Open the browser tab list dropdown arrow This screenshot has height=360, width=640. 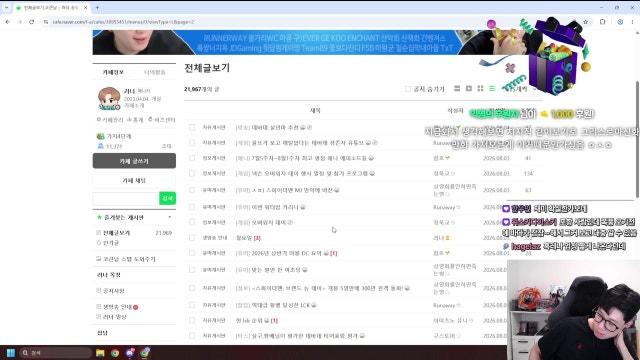click(7, 8)
